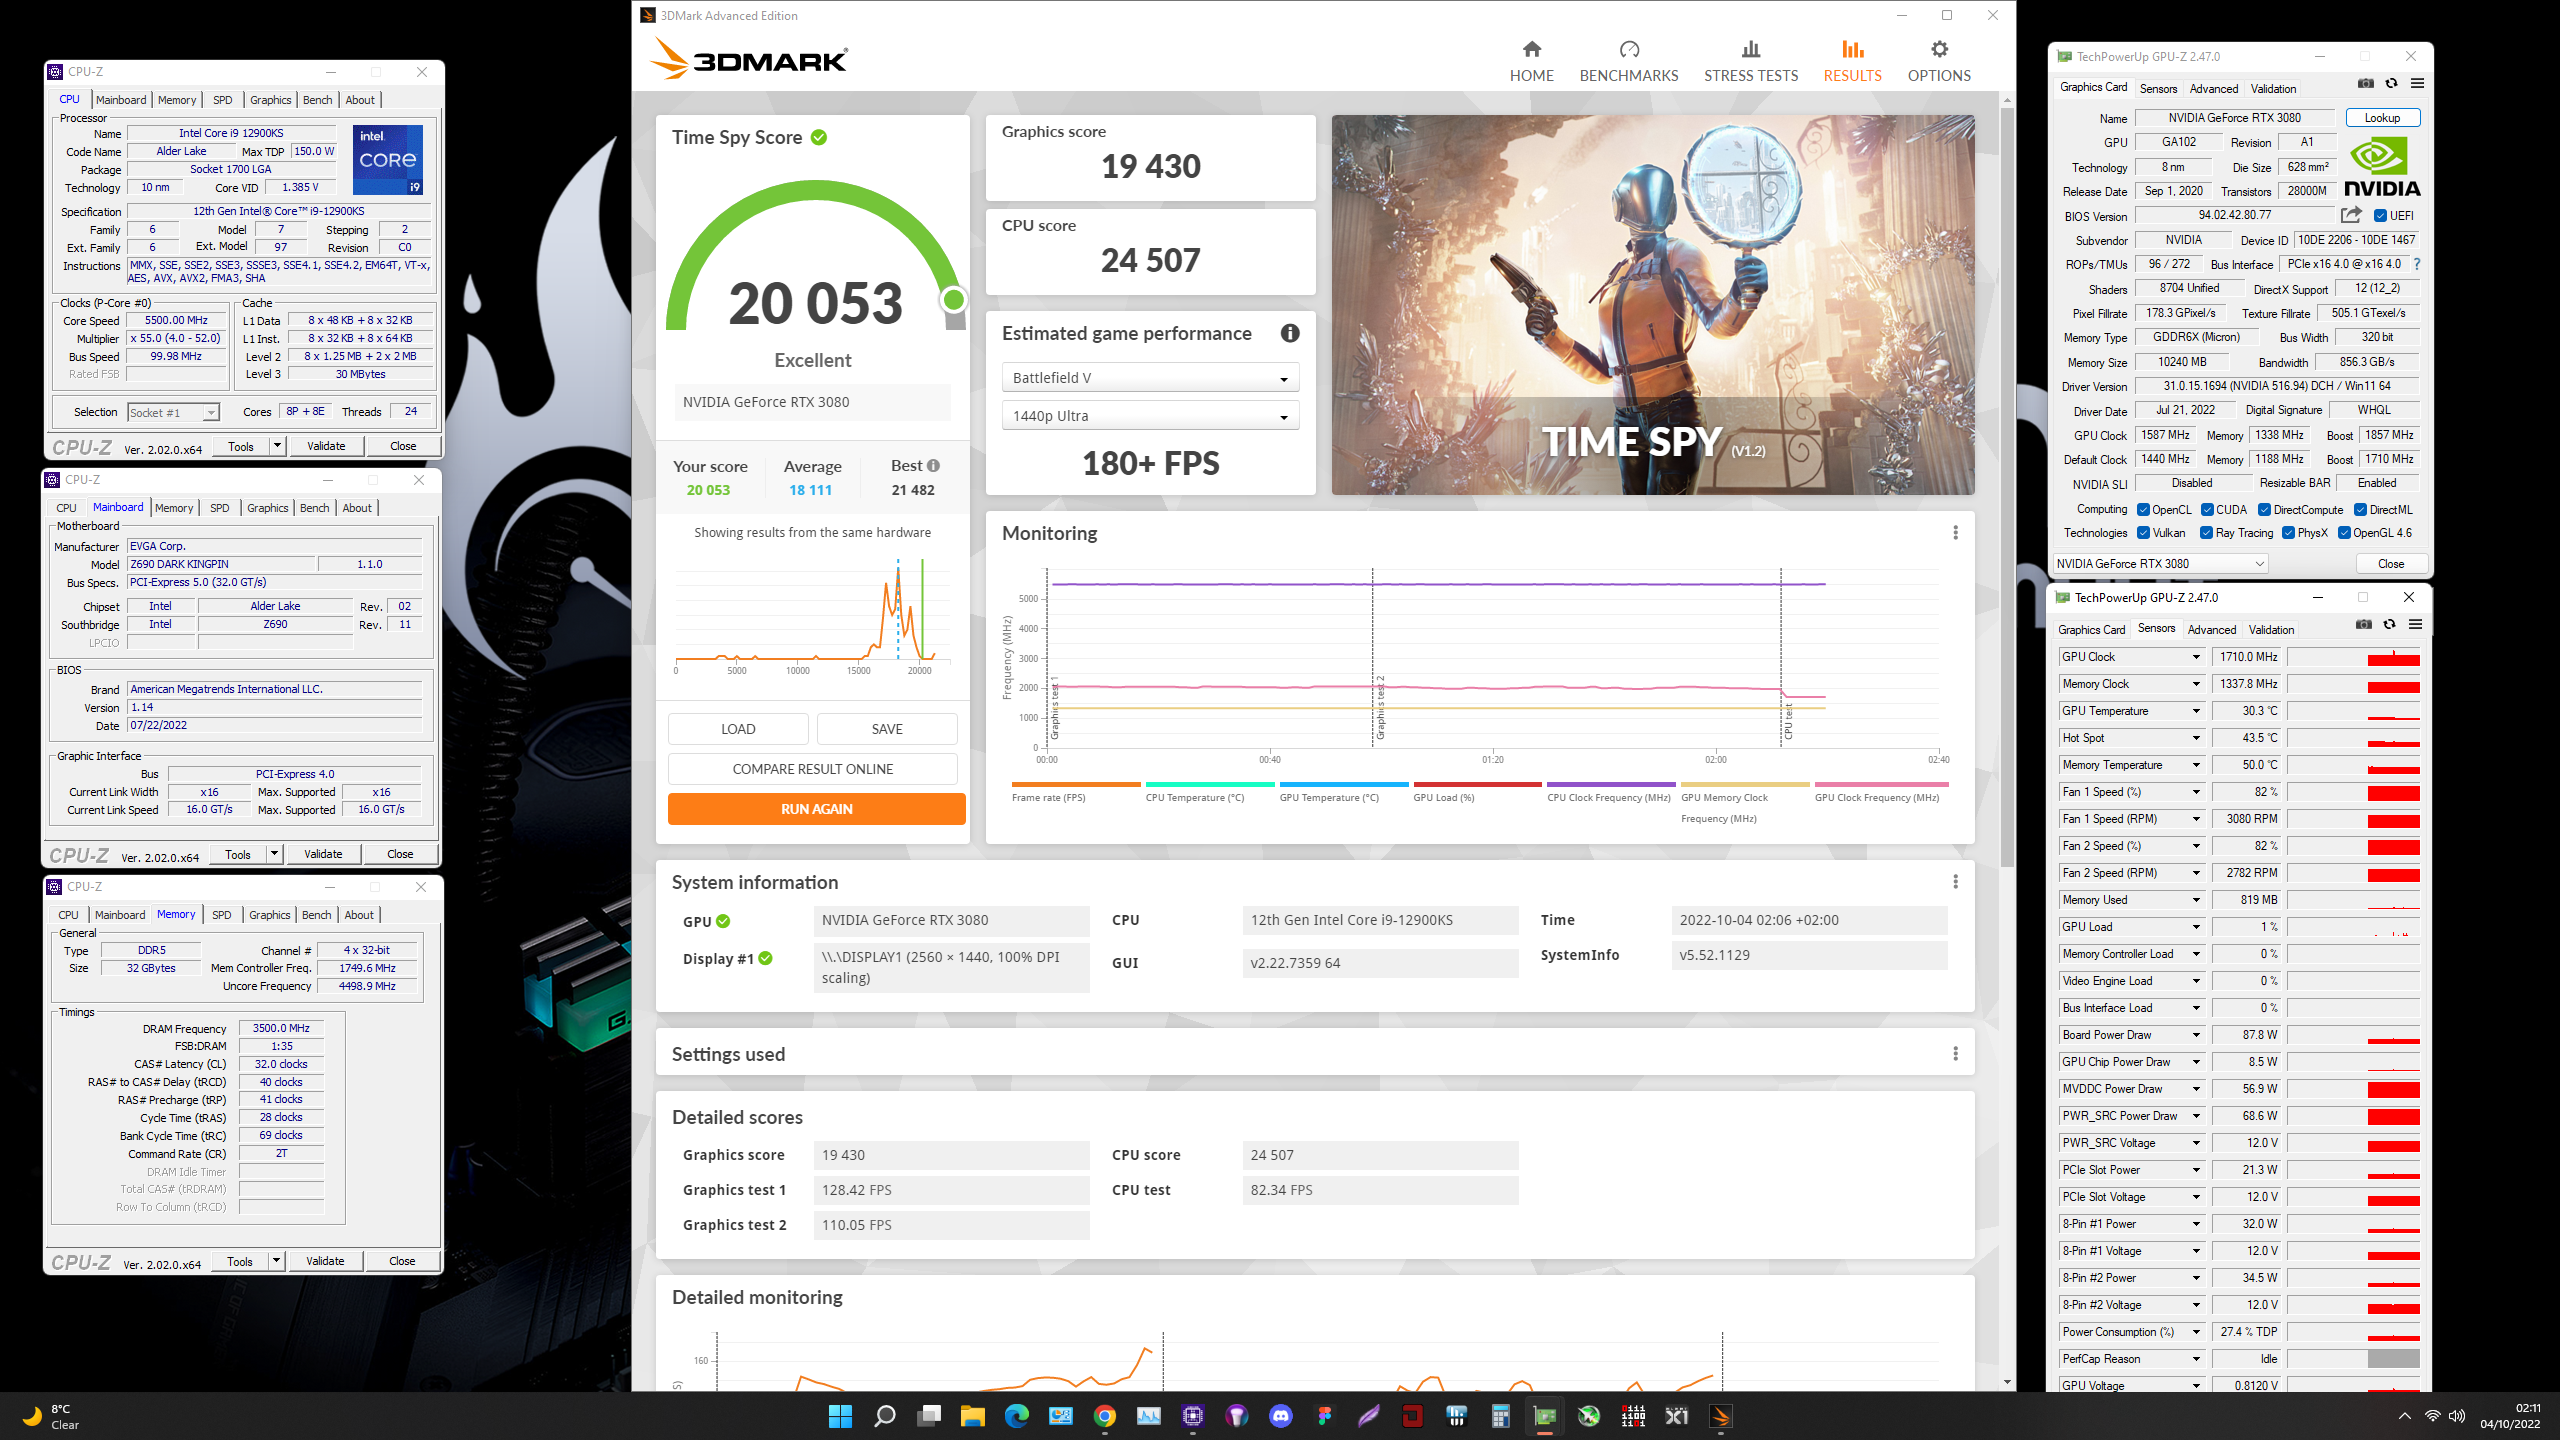Open the Monitoring panel three-dot menu
2560x1440 pixels.
point(1955,533)
